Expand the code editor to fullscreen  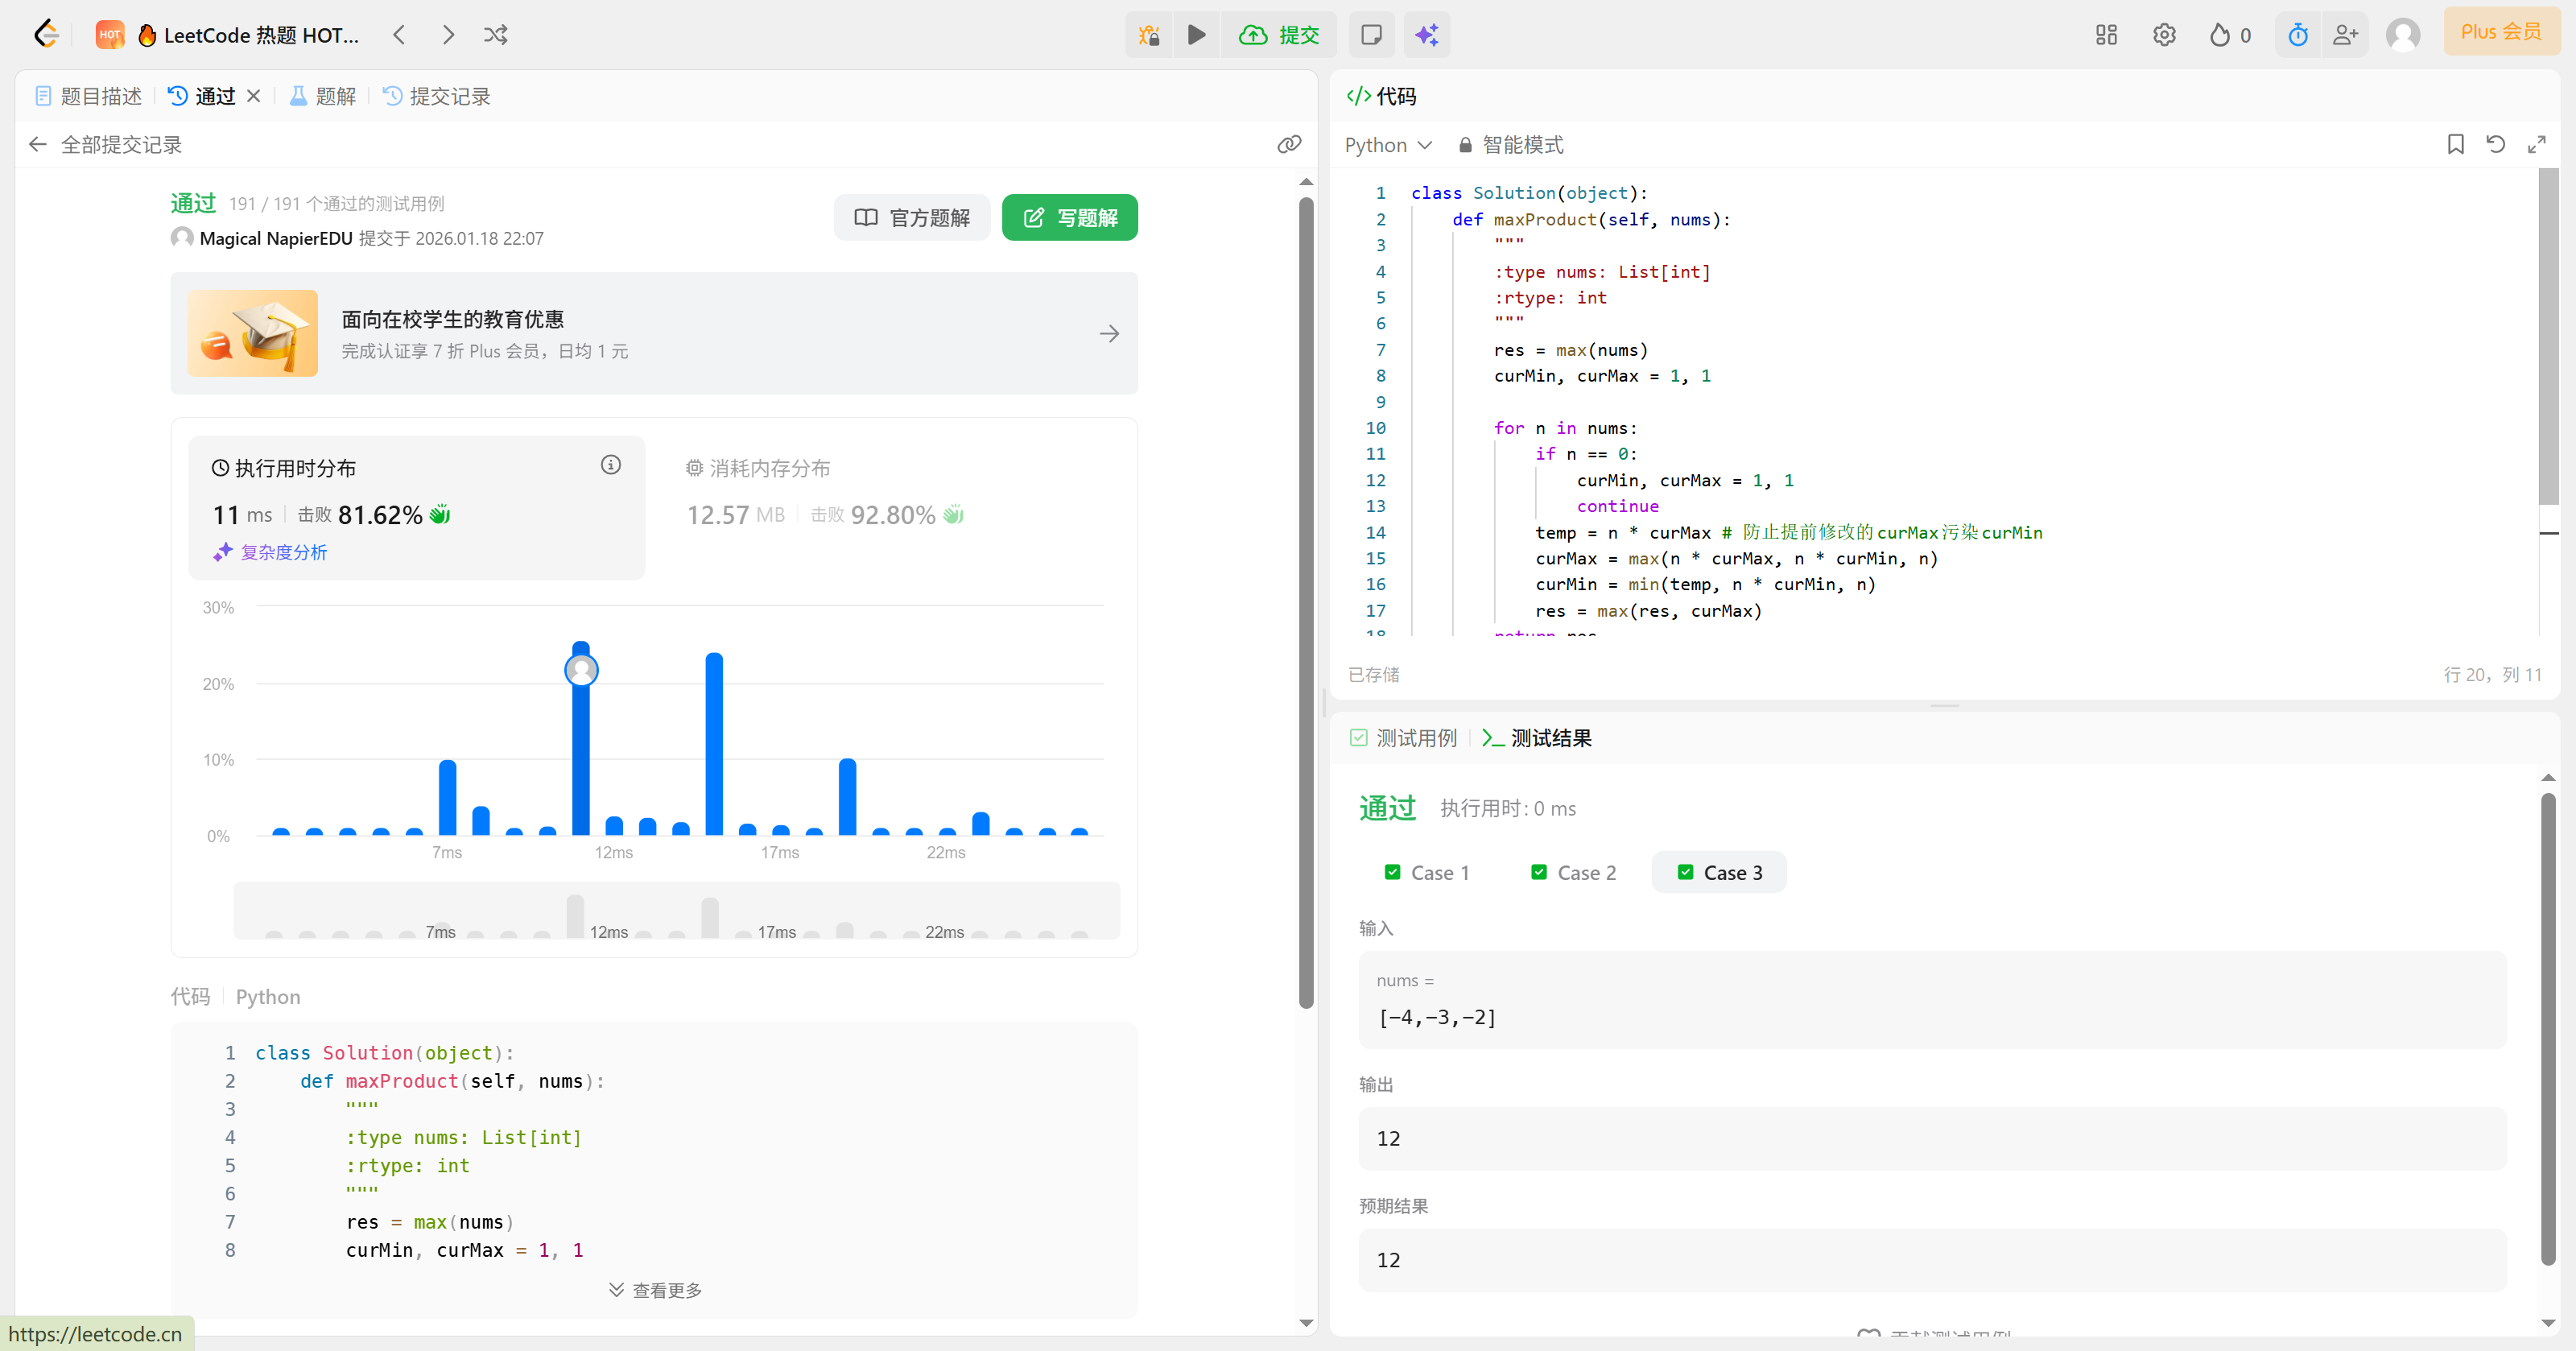2536,144
